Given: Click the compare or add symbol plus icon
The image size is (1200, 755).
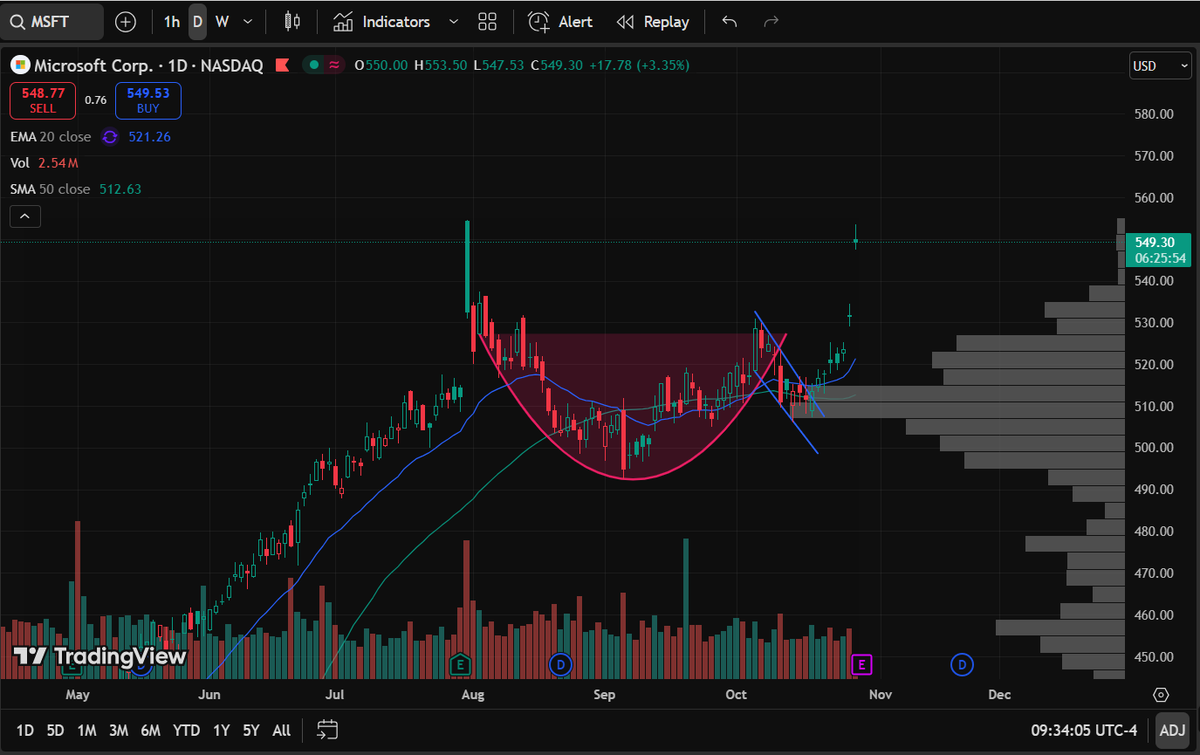Looking at the screenshot, I should tap(125, 21).
